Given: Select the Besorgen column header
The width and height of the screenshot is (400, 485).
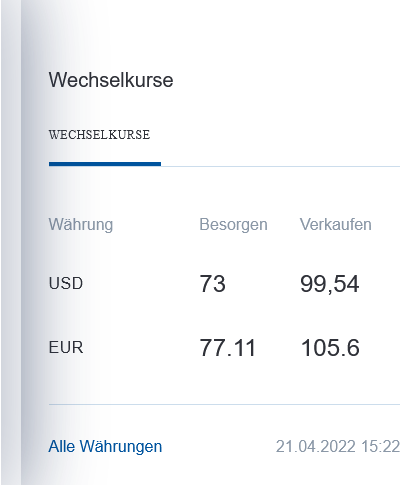Looking at the screenshot, I should tap(233, 225).
